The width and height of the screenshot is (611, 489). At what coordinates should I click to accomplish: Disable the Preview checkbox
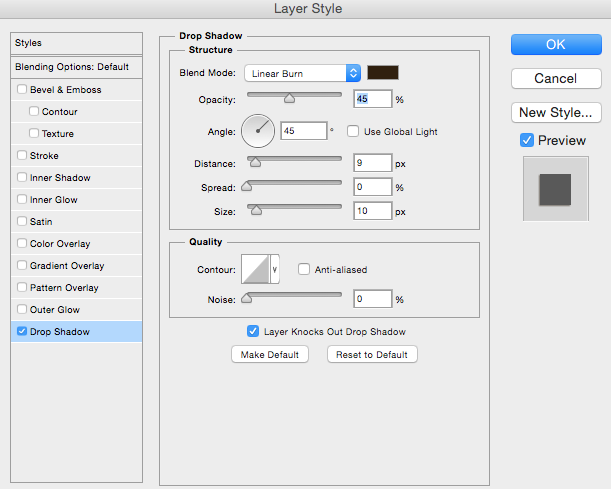[527, 140]
